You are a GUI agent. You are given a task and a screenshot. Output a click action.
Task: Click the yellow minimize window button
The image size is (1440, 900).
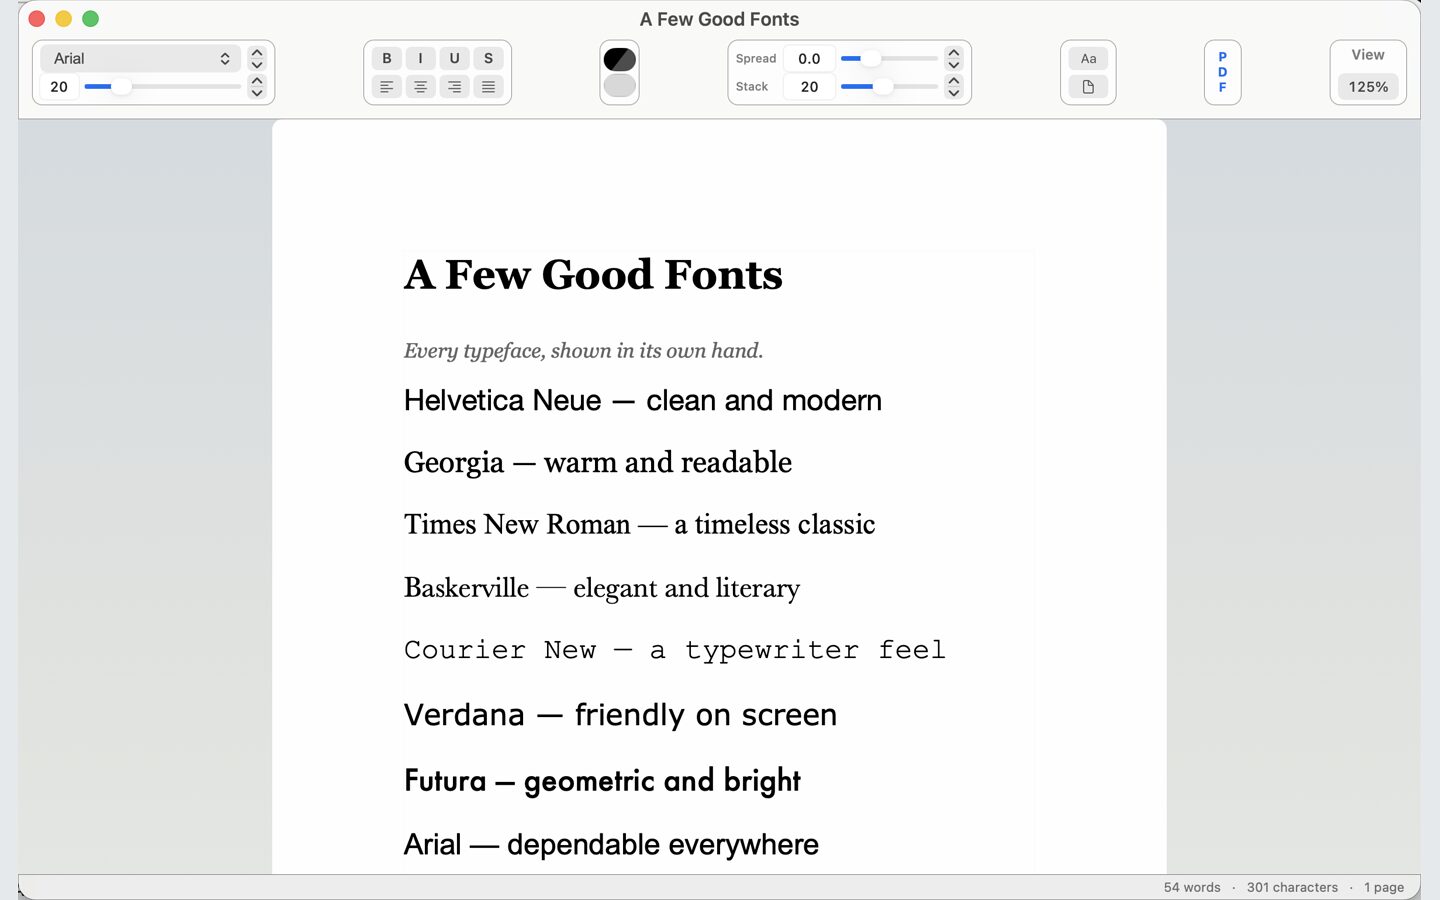pyautogui.click(x=63, y=19)
